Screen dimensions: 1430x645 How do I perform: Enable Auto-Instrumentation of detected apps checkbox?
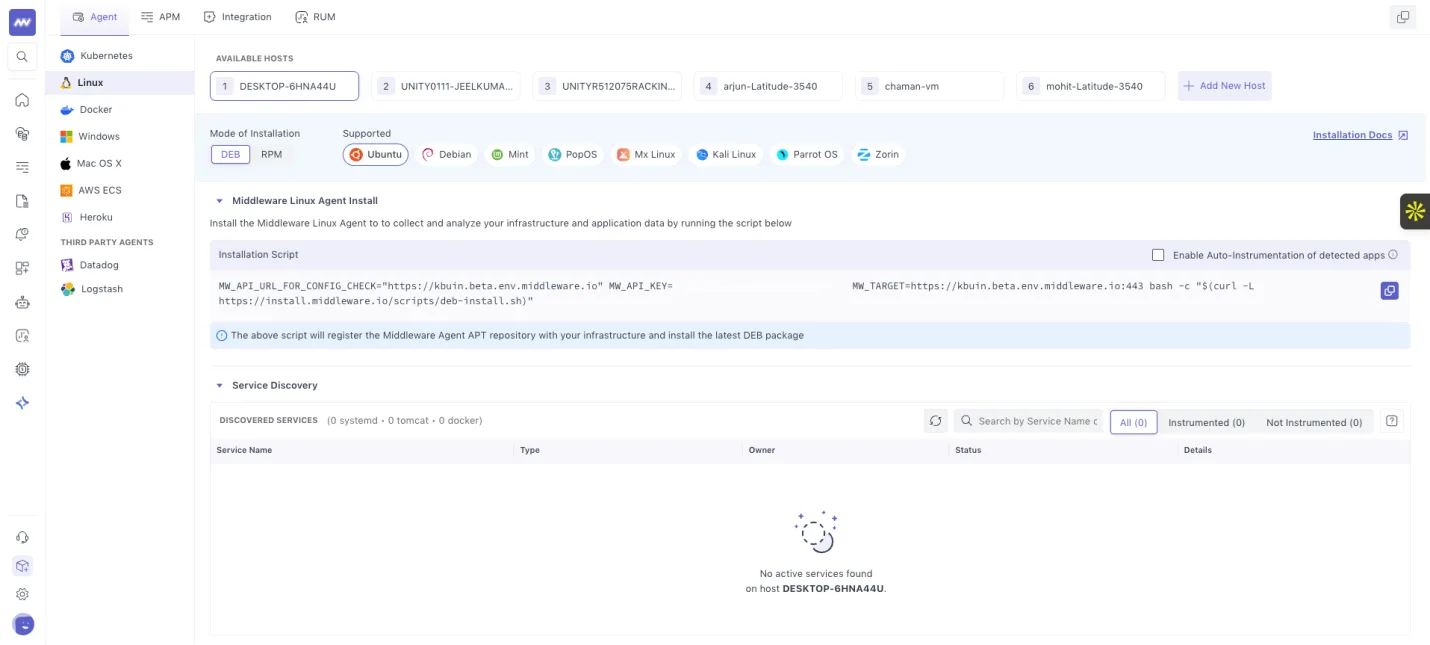click(1158, 255)
